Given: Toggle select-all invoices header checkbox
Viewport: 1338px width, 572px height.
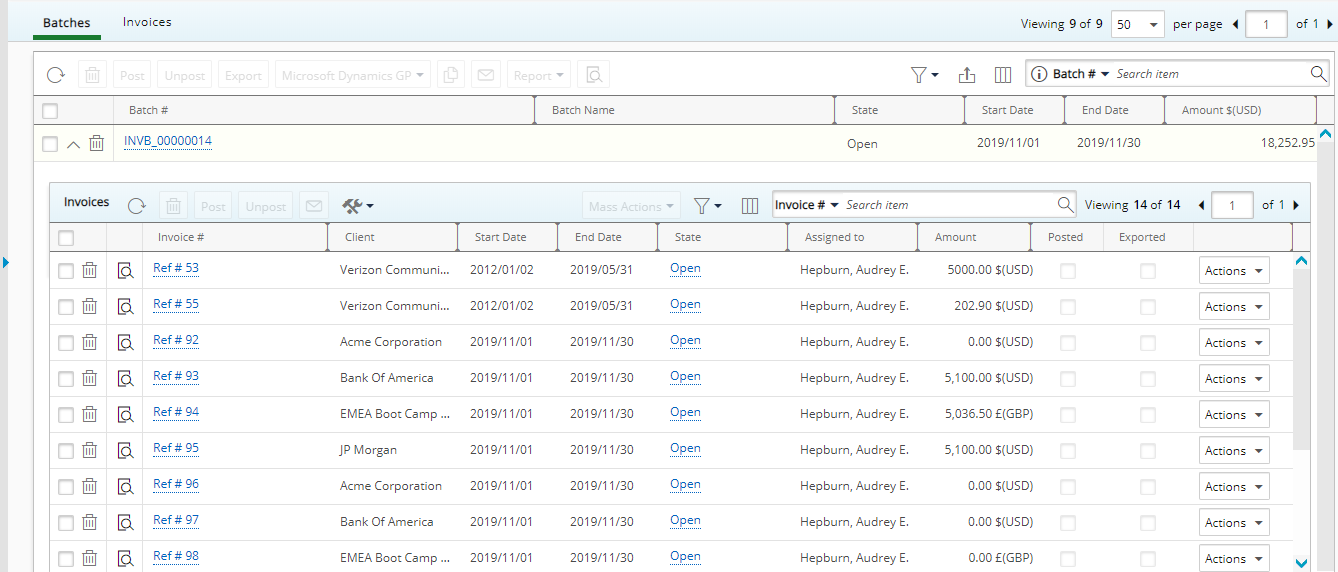Looking at the screenshot, I should click(66, 238).
